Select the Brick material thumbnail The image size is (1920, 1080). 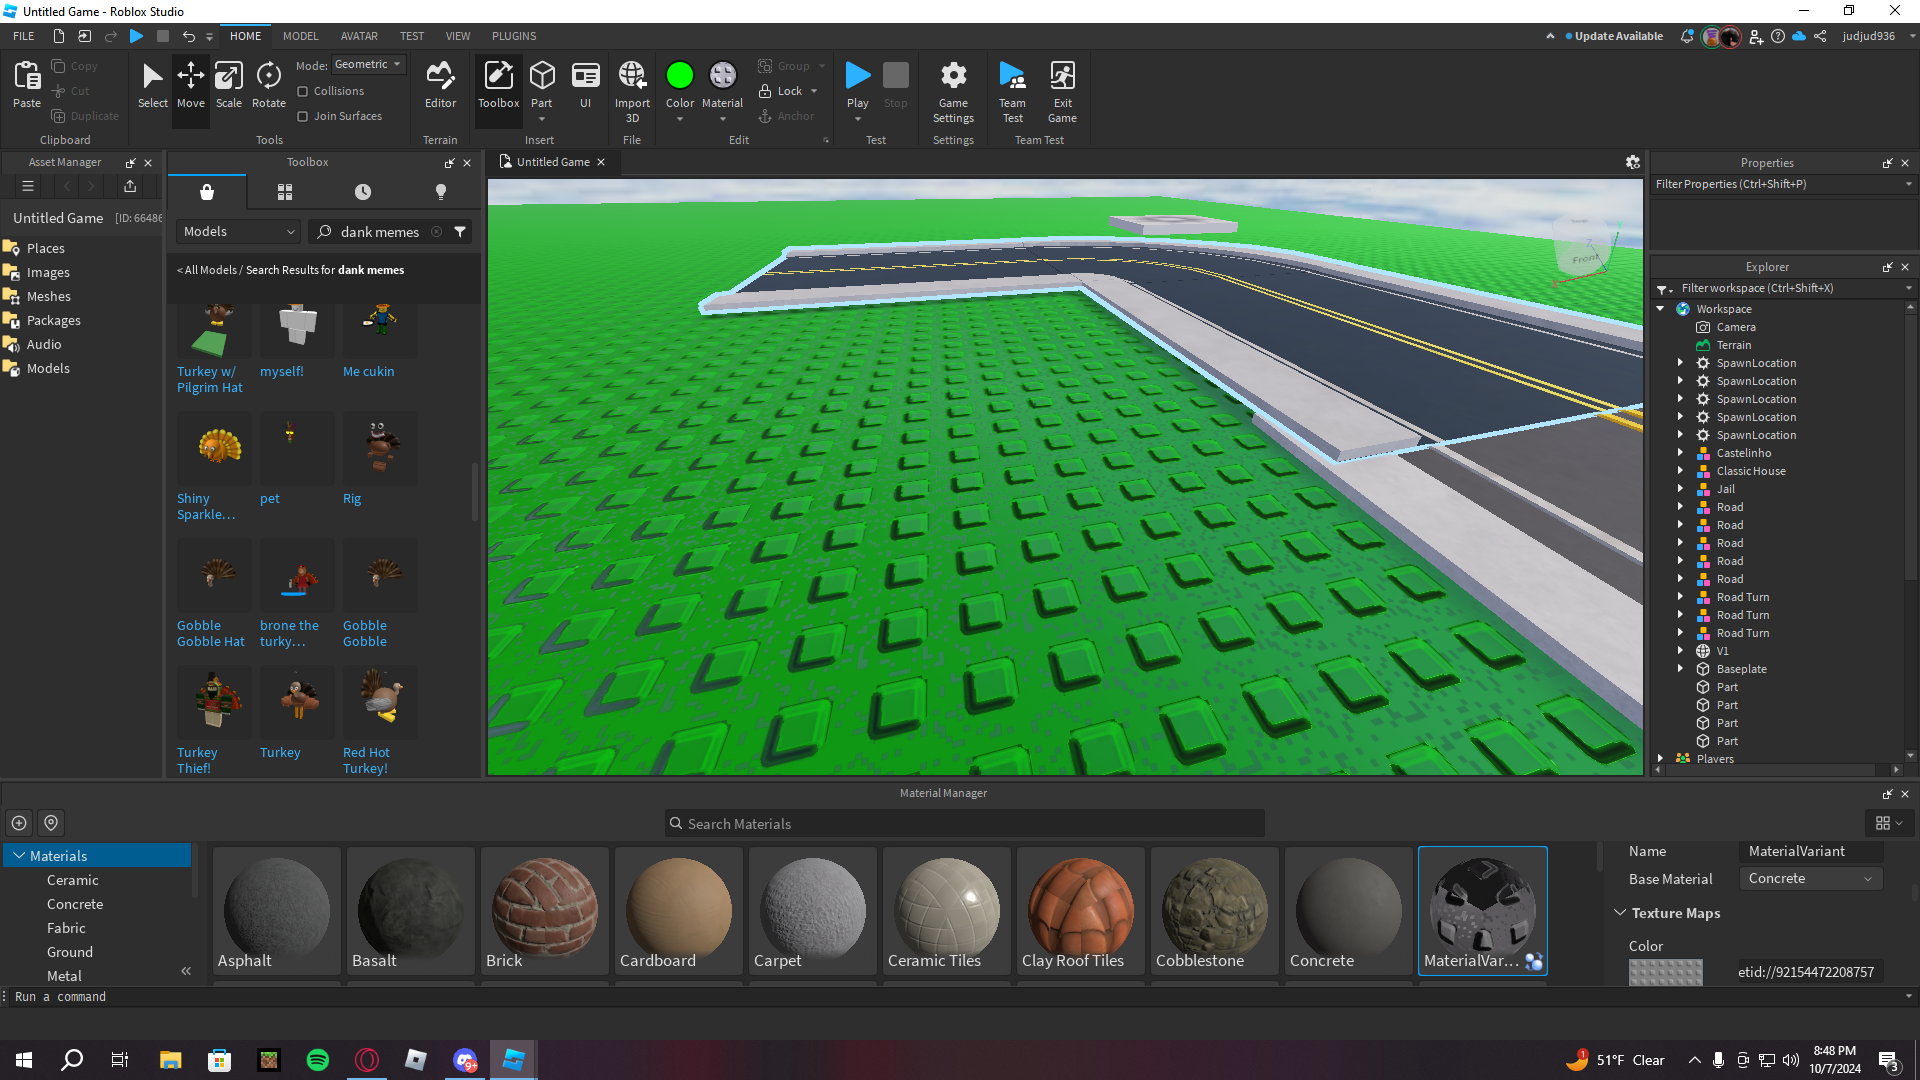[544, 910]
